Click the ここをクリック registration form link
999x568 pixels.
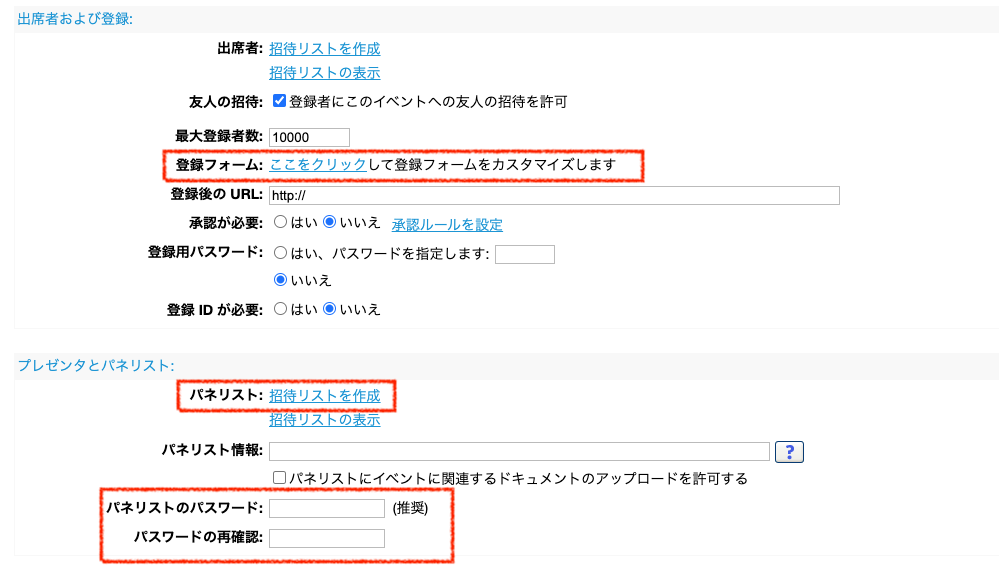[318, 164]
